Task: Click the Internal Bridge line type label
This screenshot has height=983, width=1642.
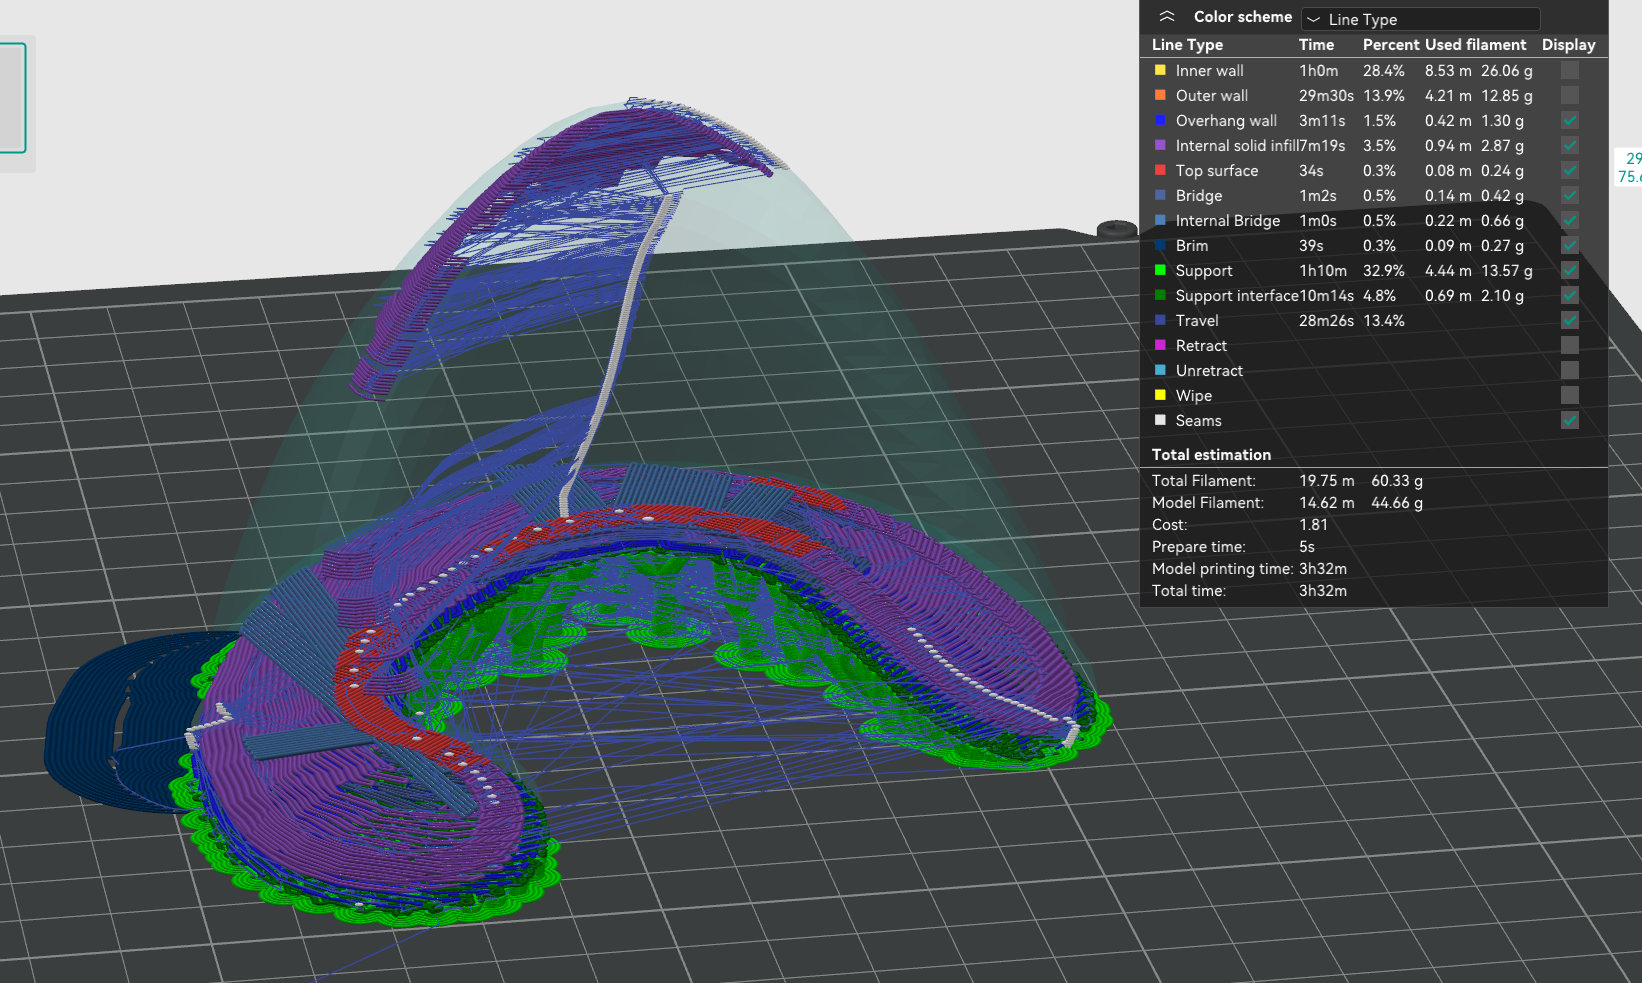Action: pos(1227,221)
